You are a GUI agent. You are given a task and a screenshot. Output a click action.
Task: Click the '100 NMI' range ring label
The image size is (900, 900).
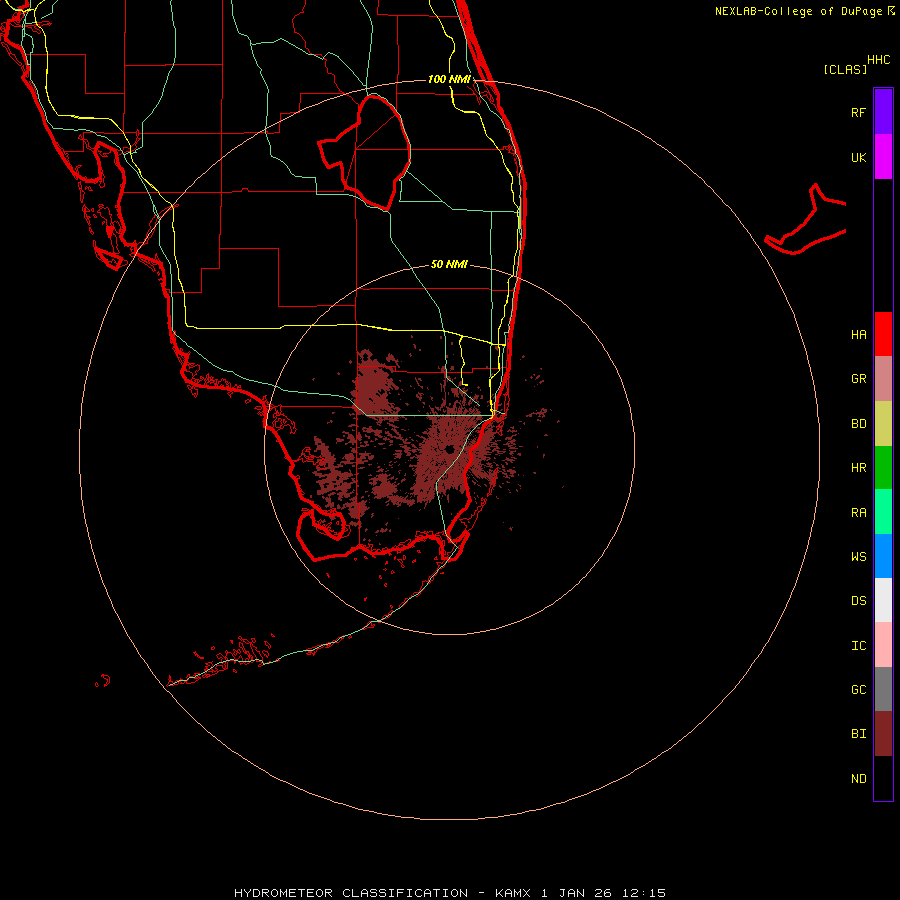click(449, 79)
